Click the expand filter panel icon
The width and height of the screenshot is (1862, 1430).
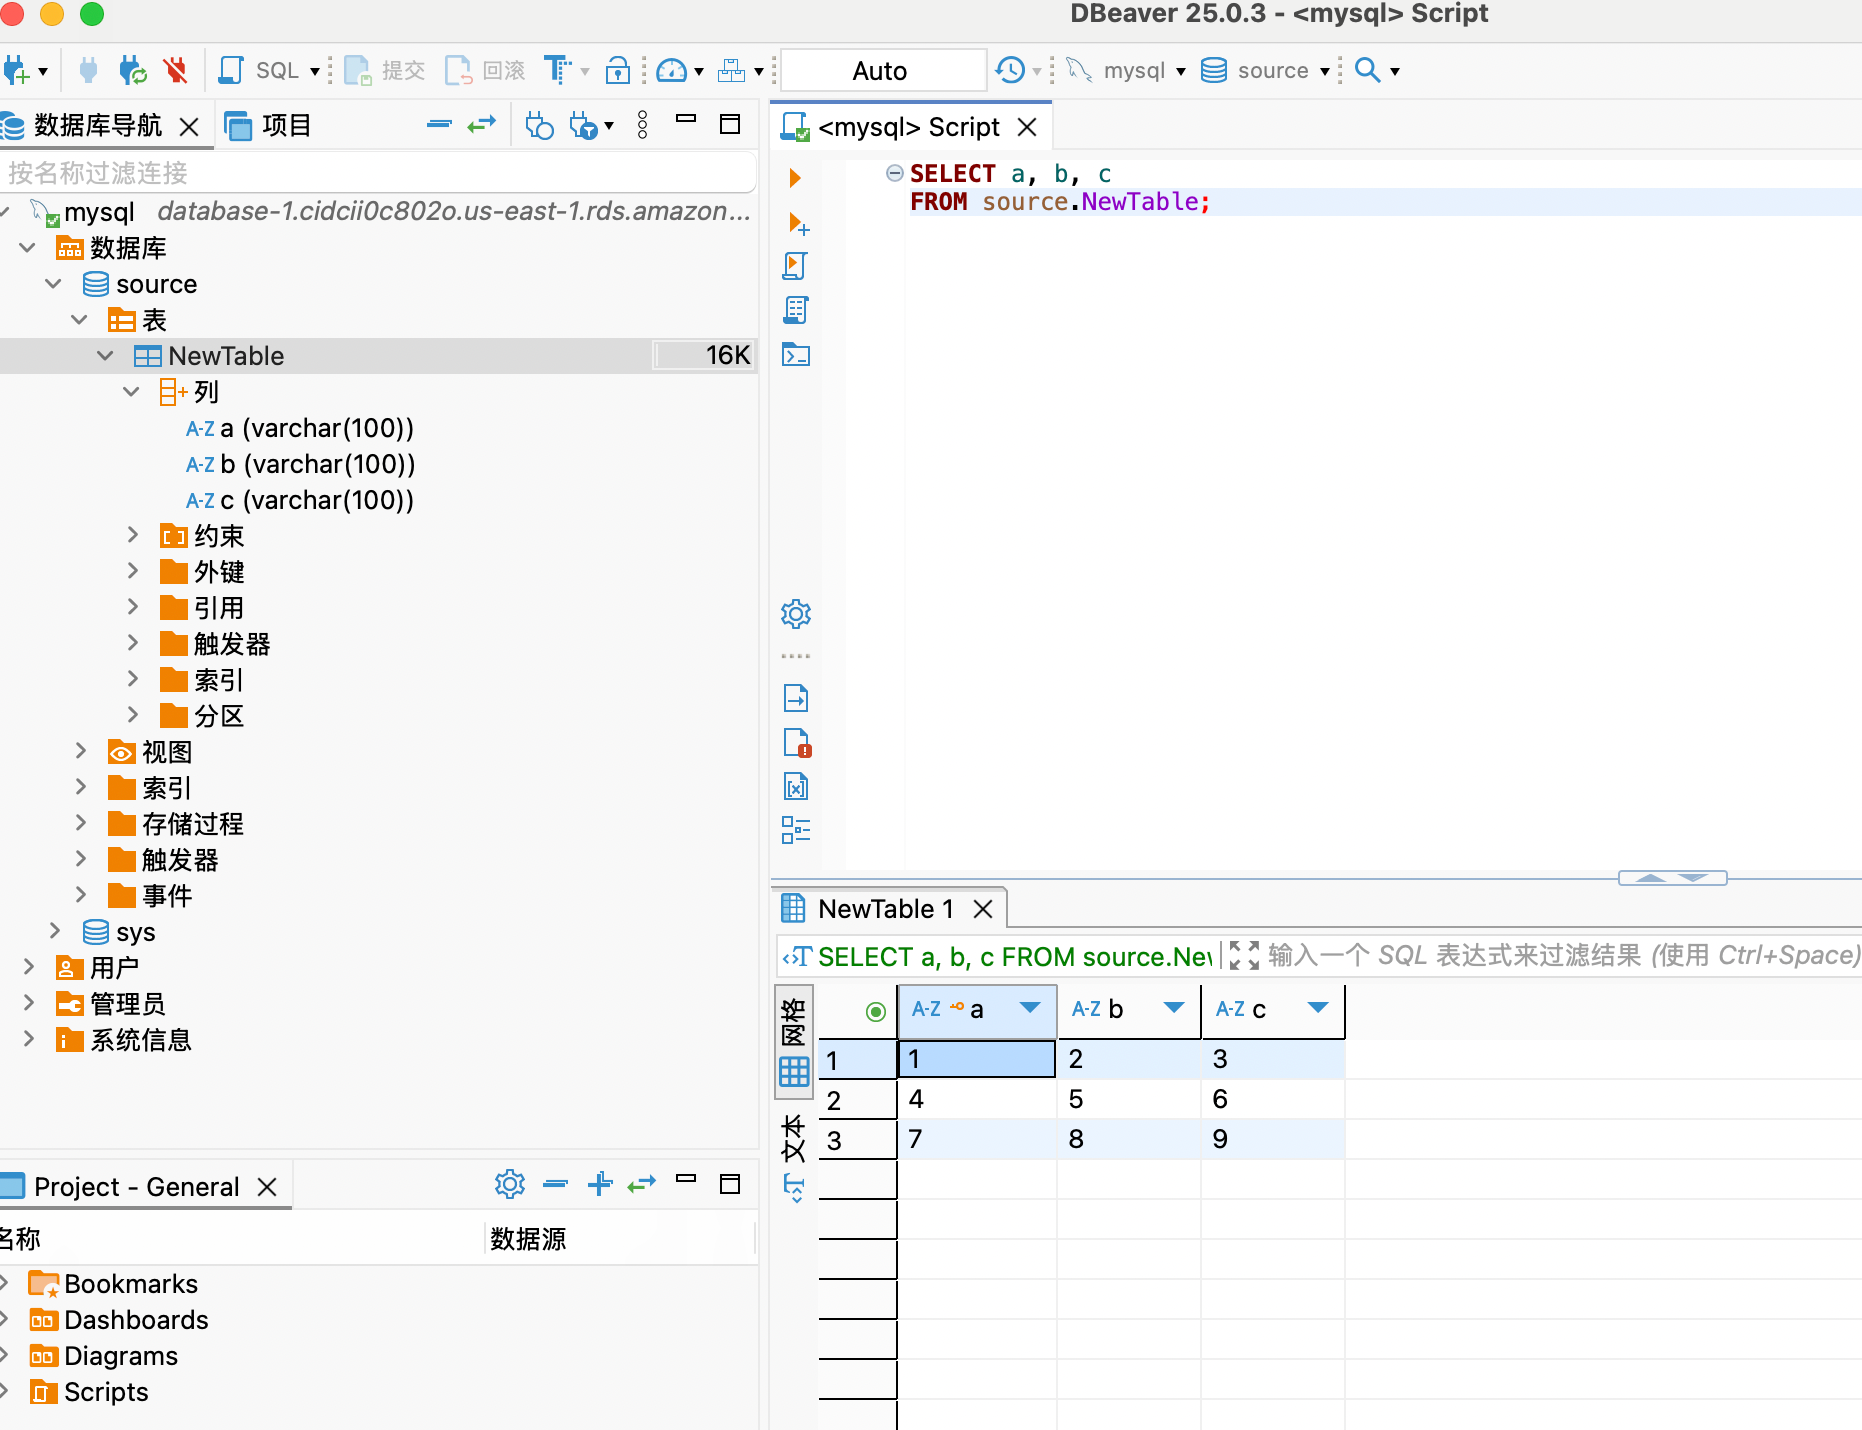pos(1244,956)
